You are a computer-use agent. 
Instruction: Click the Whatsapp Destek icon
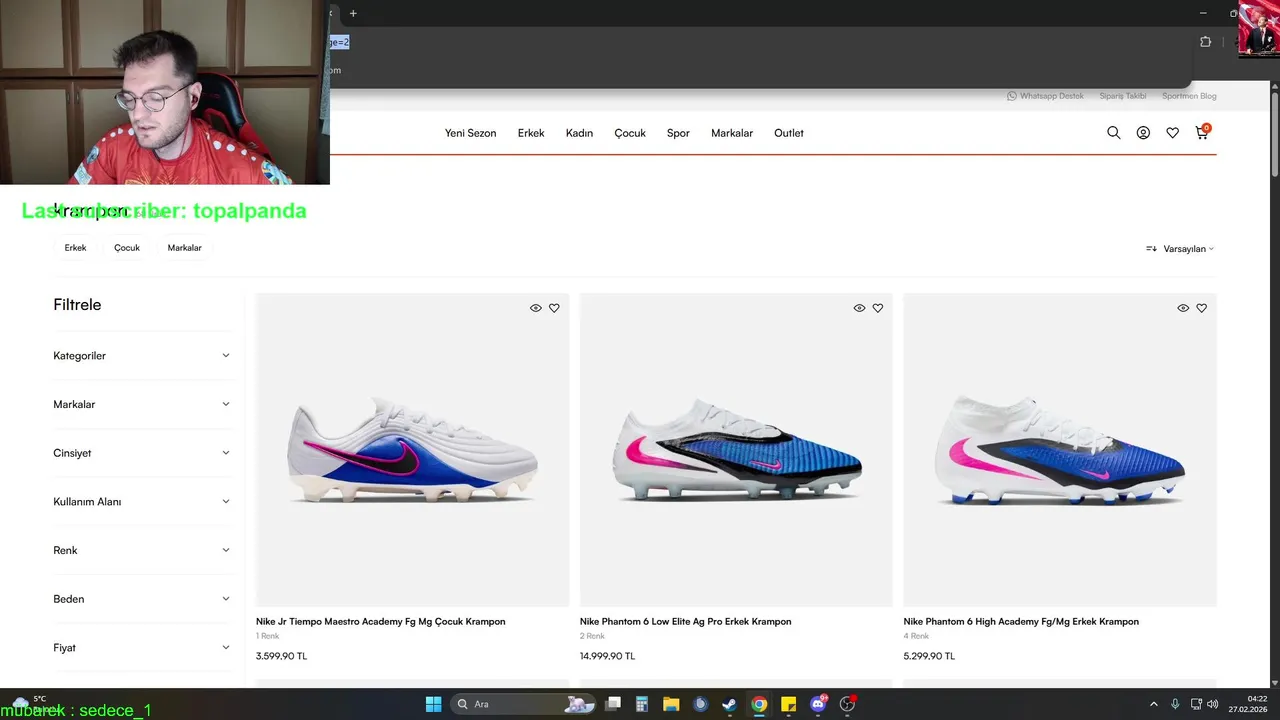[x=1012, y=96]
